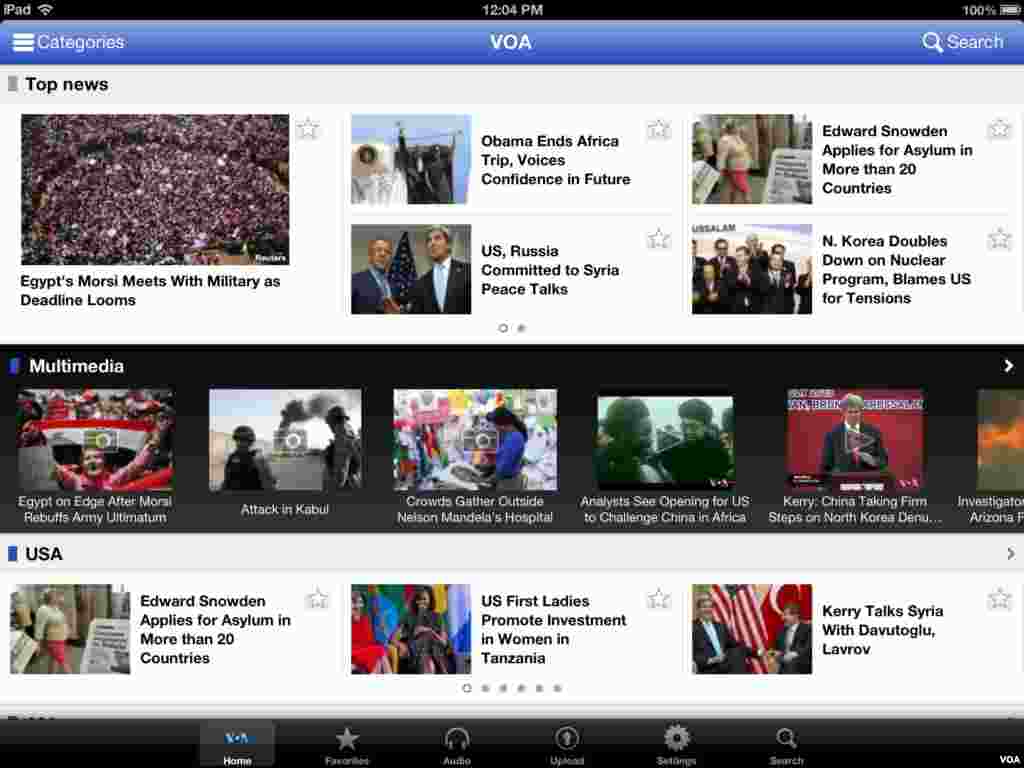
Task: Check the battery indicator in status bar
Action: [1010, 10]
